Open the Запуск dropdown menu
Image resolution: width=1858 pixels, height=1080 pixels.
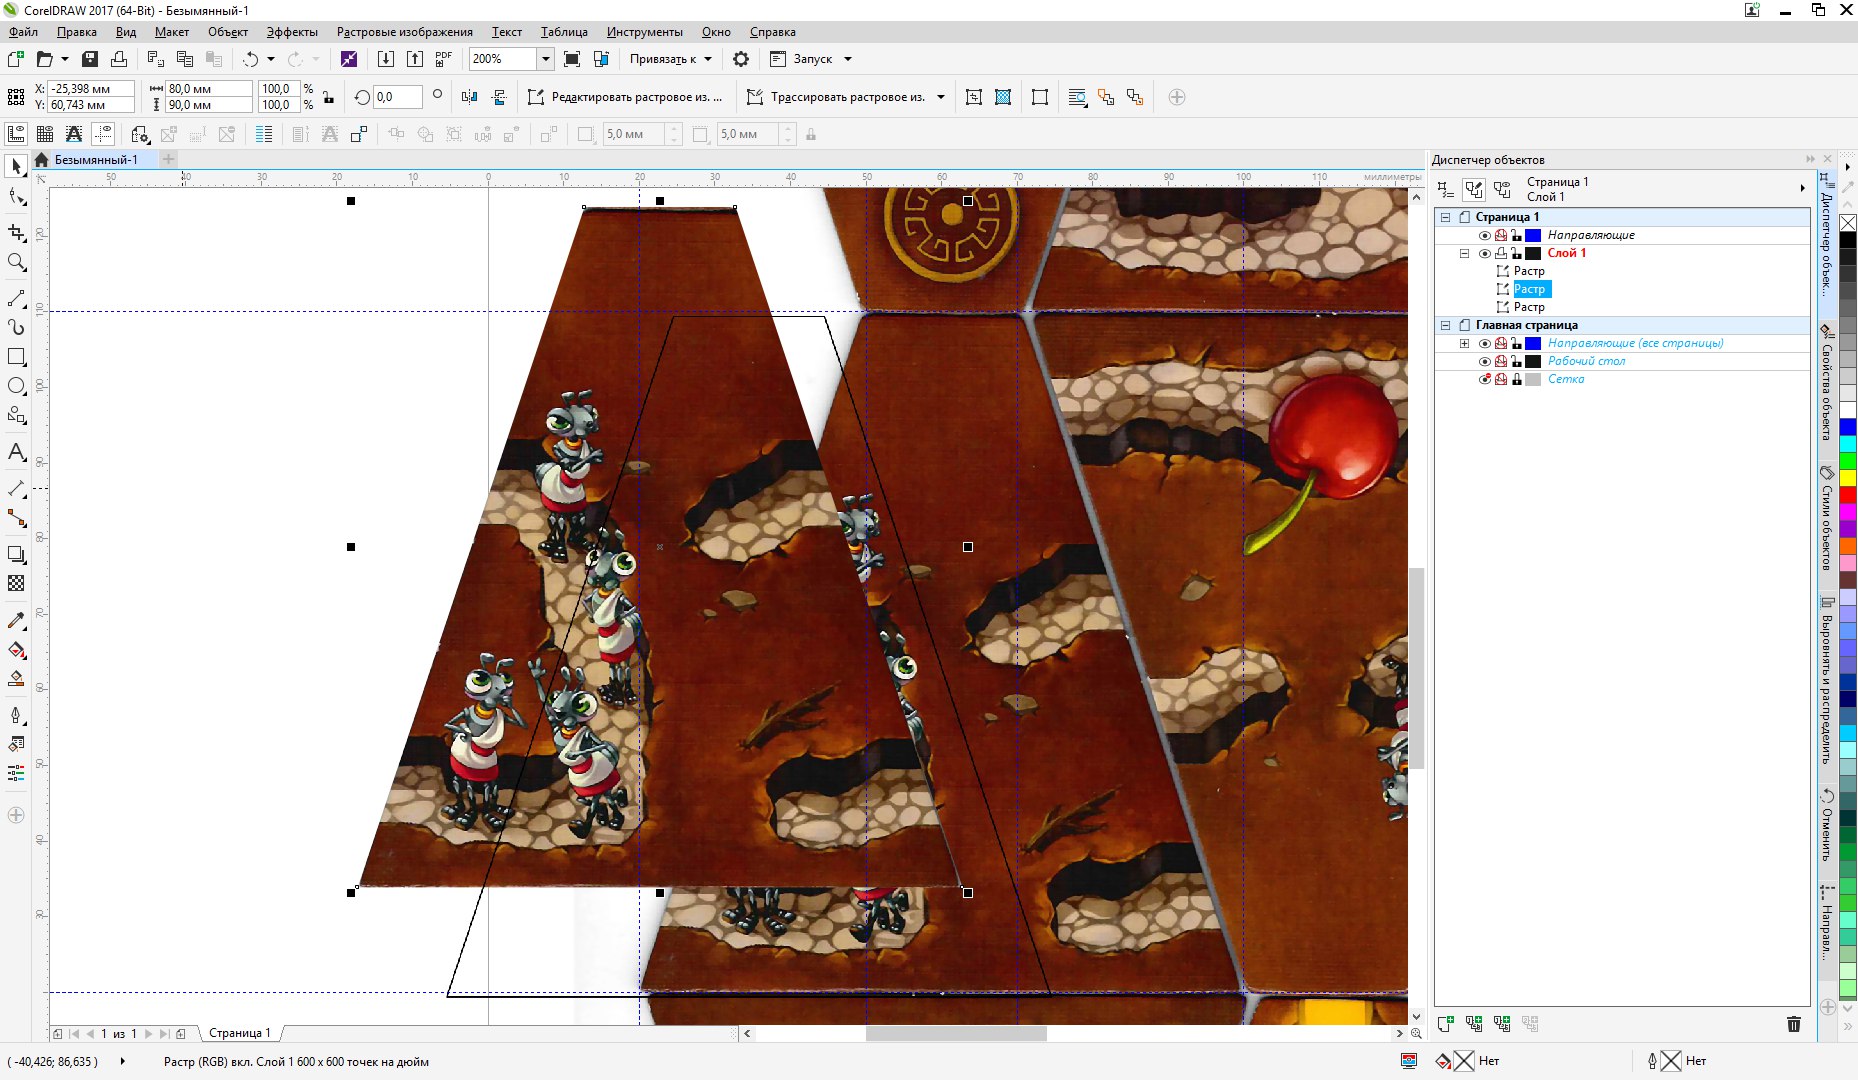point(848,59)
